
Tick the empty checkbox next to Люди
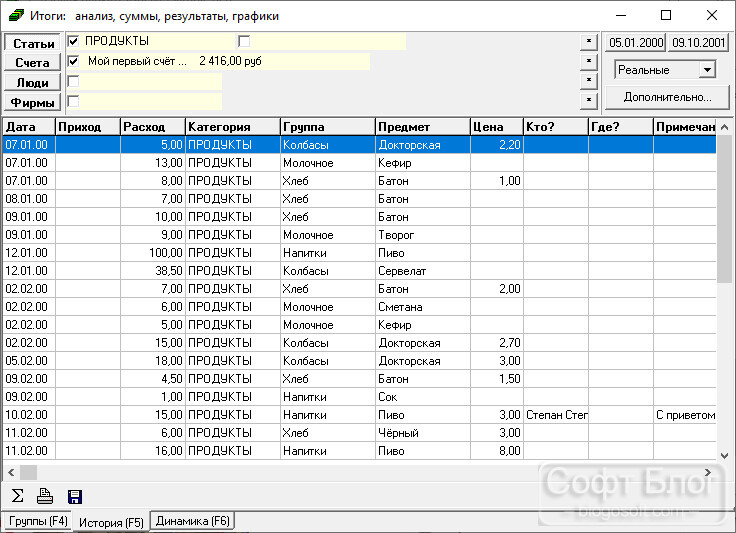click(73, 82)
